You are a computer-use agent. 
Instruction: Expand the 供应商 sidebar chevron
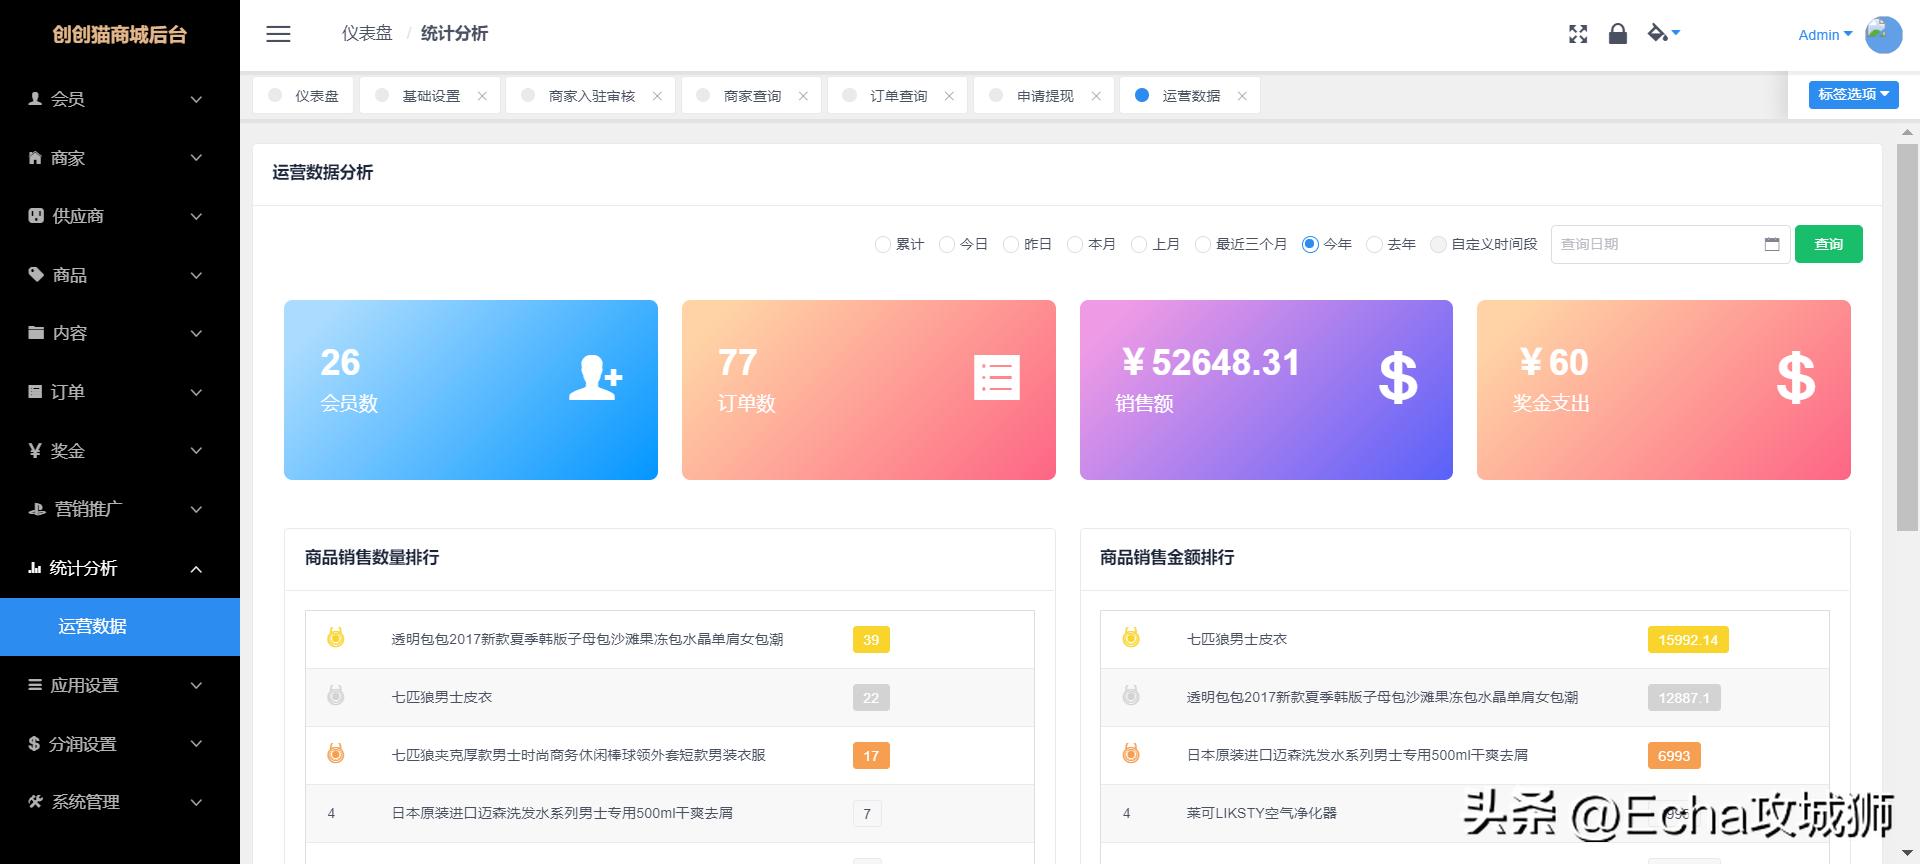196,216
